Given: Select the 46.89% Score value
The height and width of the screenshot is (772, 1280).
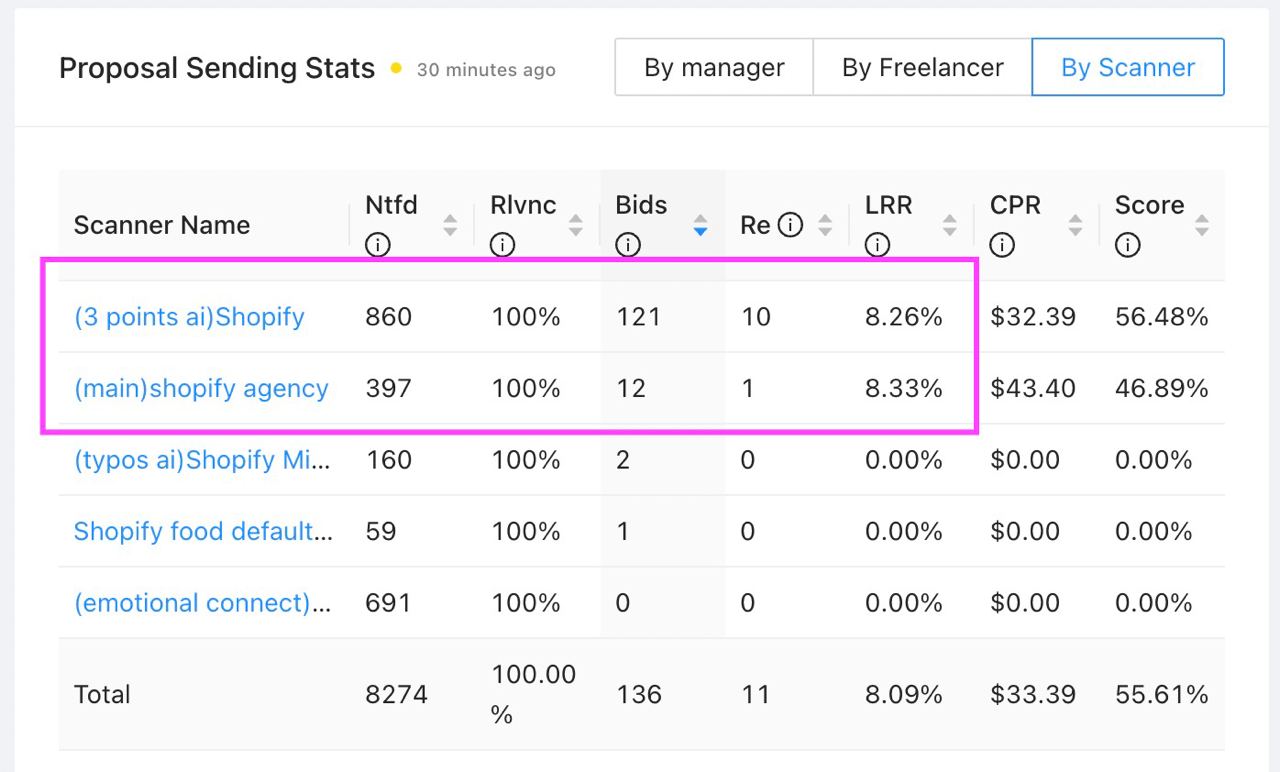Looking at the screenshot, I should (1162, 388).
